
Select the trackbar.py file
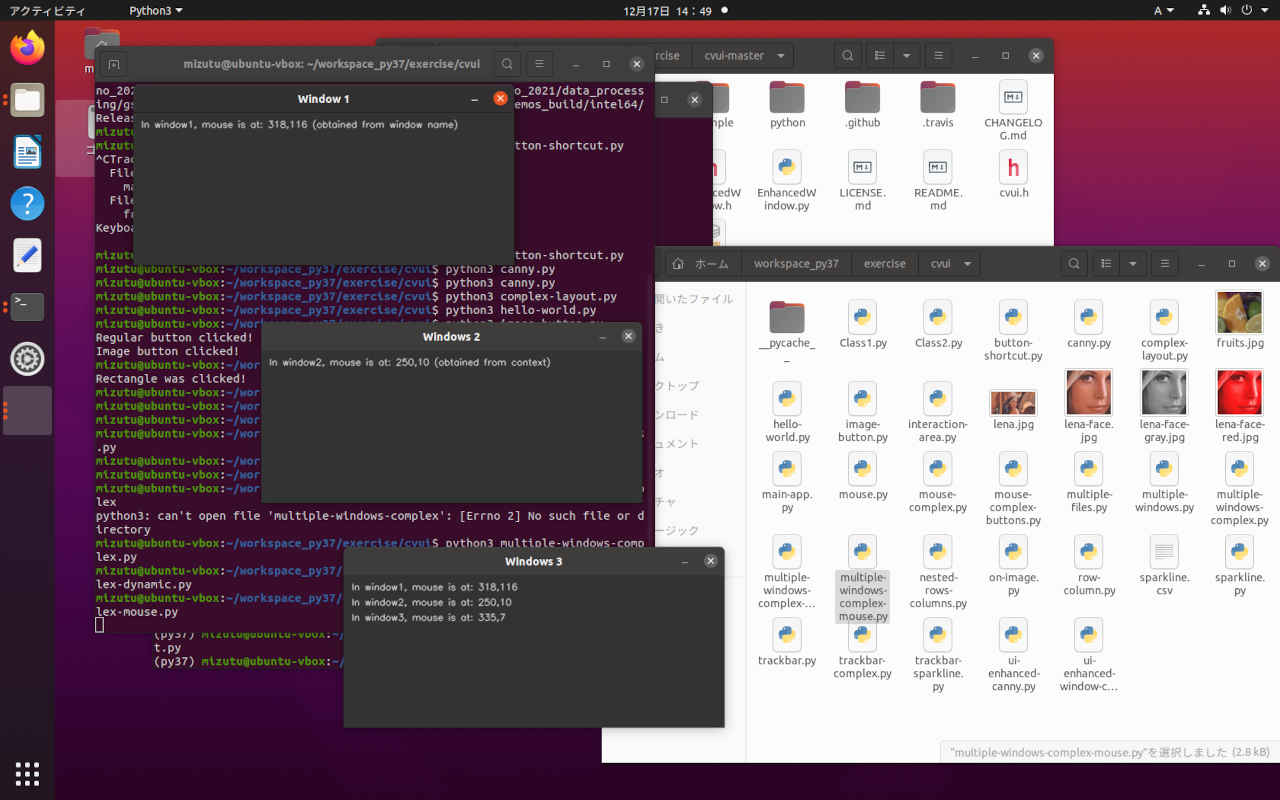click(x=787, y=643)
